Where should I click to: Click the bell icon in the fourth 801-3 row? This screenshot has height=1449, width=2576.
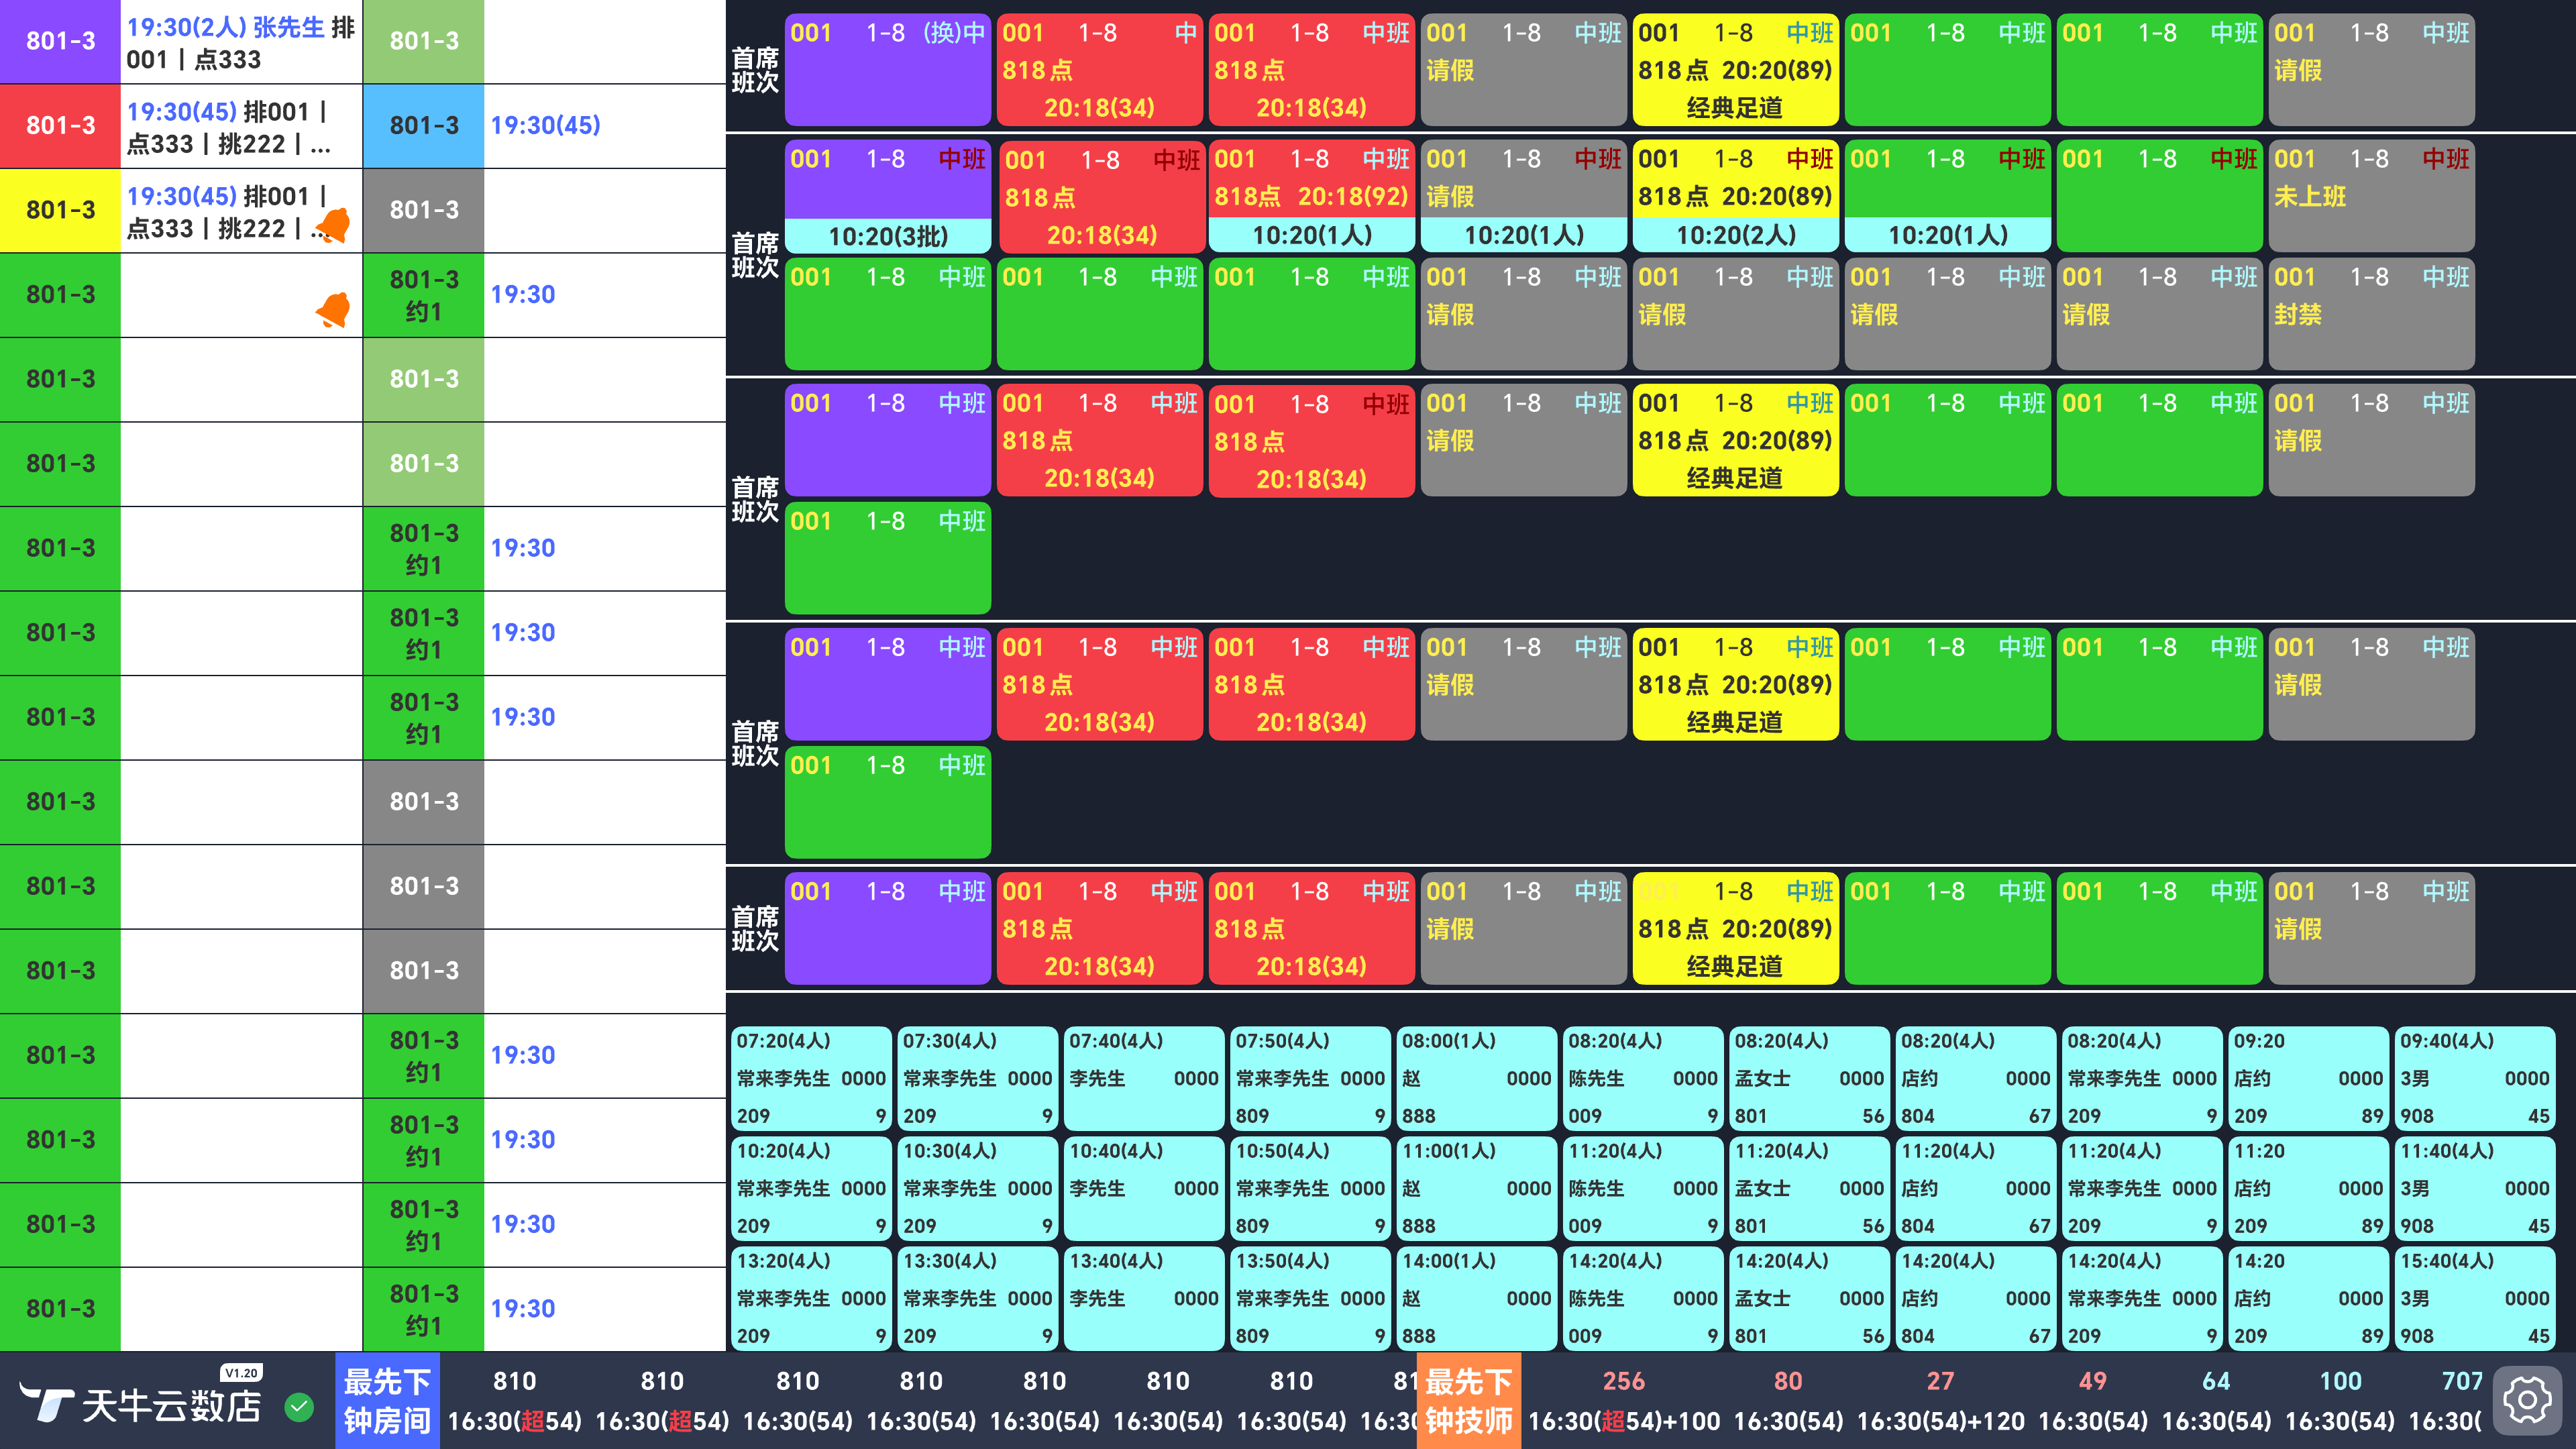334,310
